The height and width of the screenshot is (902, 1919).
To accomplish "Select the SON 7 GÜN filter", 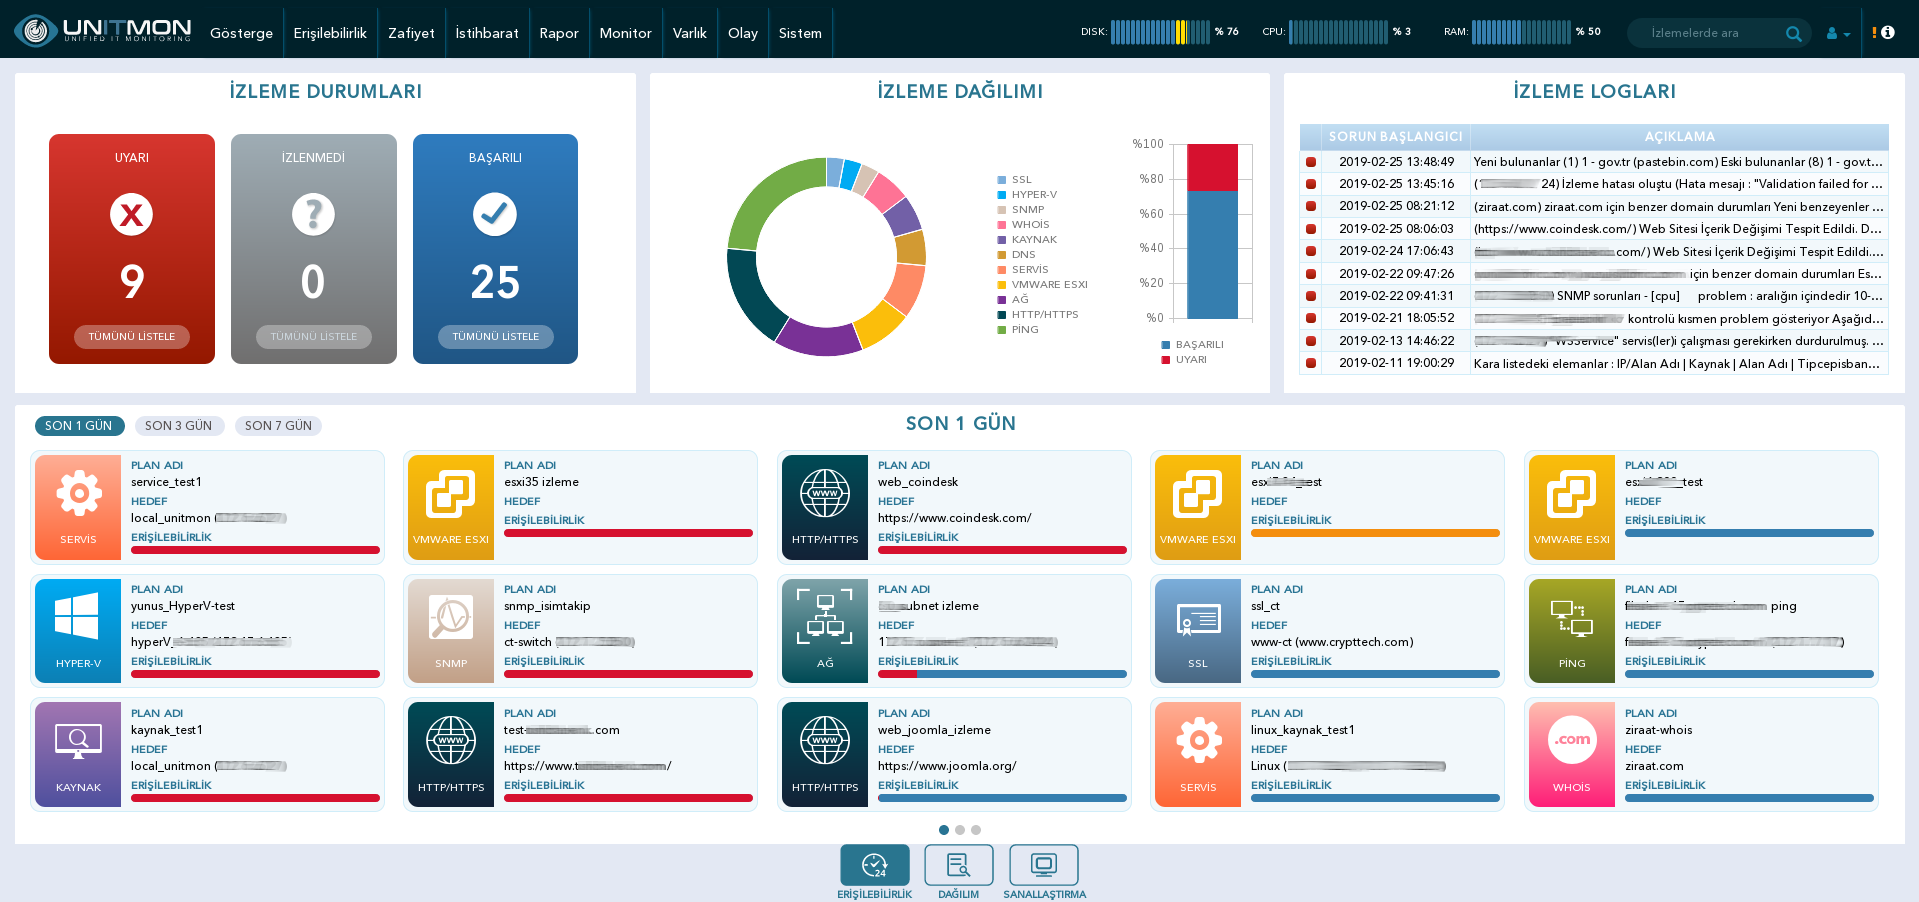I will (278, 426).
